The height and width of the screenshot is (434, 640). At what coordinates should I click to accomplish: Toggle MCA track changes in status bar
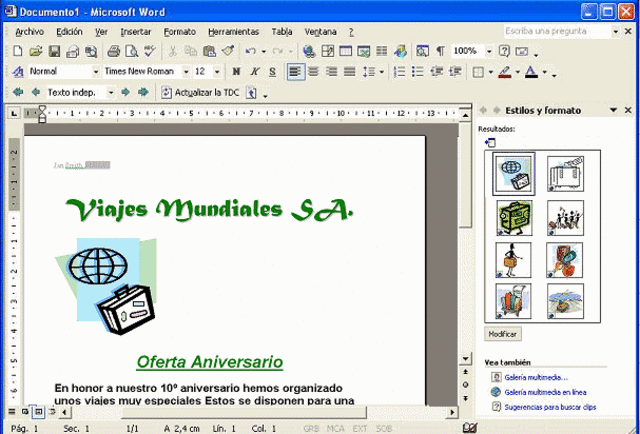pos(336,429)
